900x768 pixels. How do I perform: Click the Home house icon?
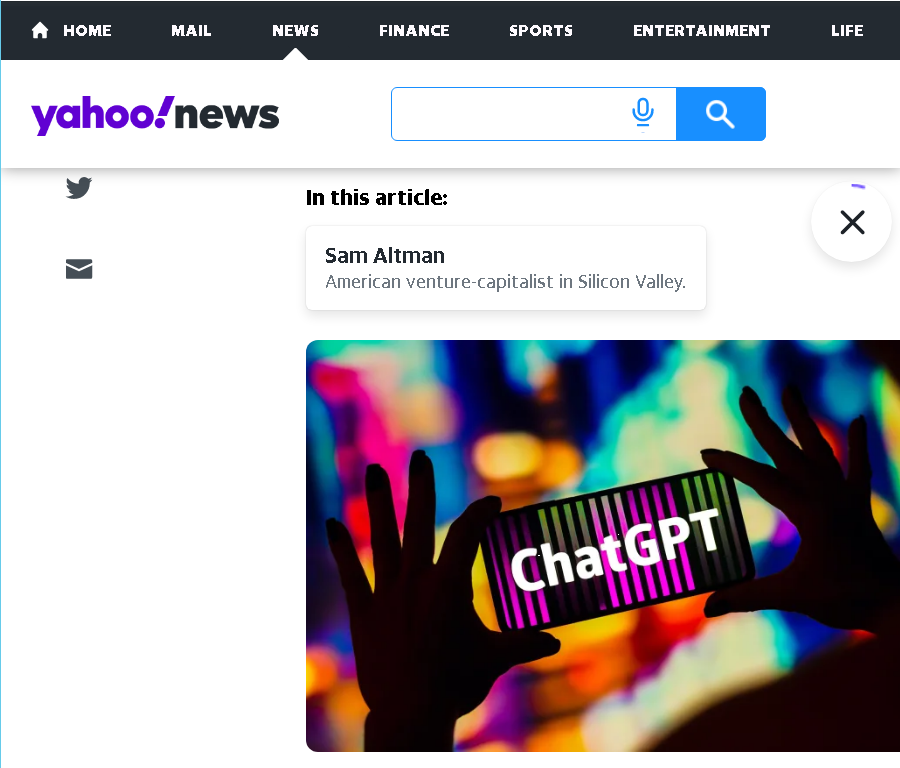pyautogui.click(x=40, y=30)
